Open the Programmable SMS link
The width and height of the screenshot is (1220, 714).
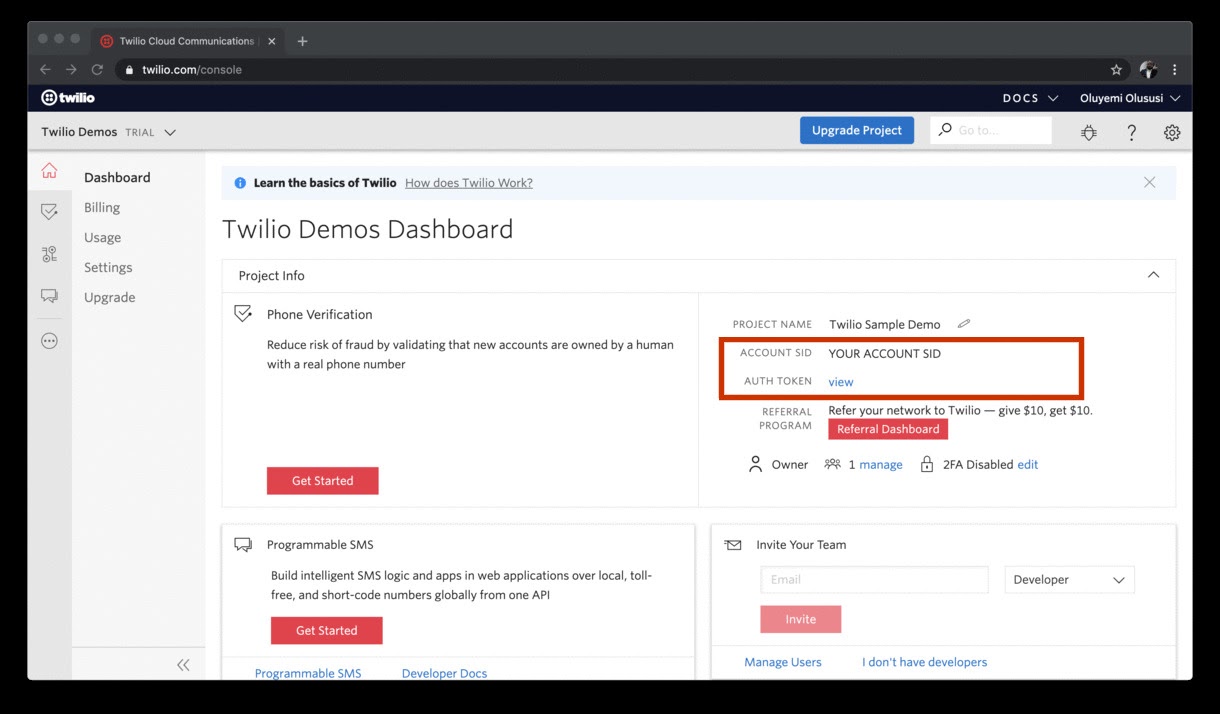(x=308, y=673)
